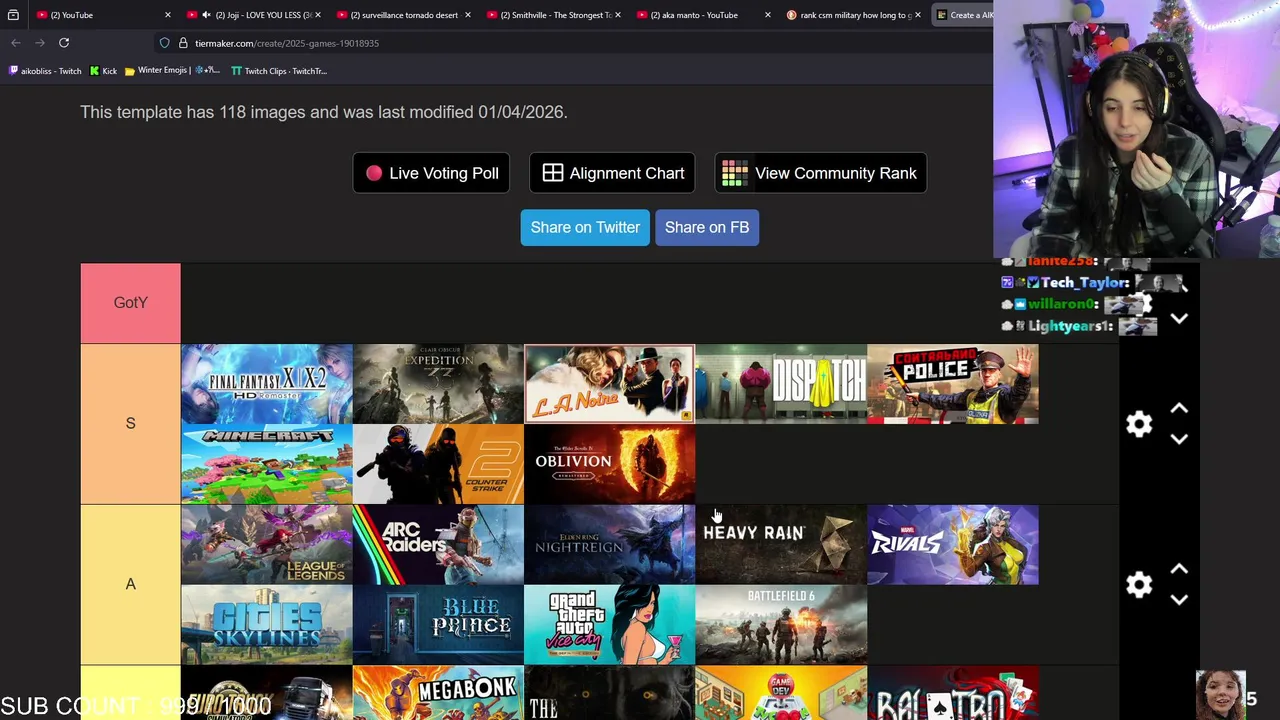1280x720 pixels.
Task: Select the L.A. Noire tile
Action: pyautogui.click(x=610, y=384)
